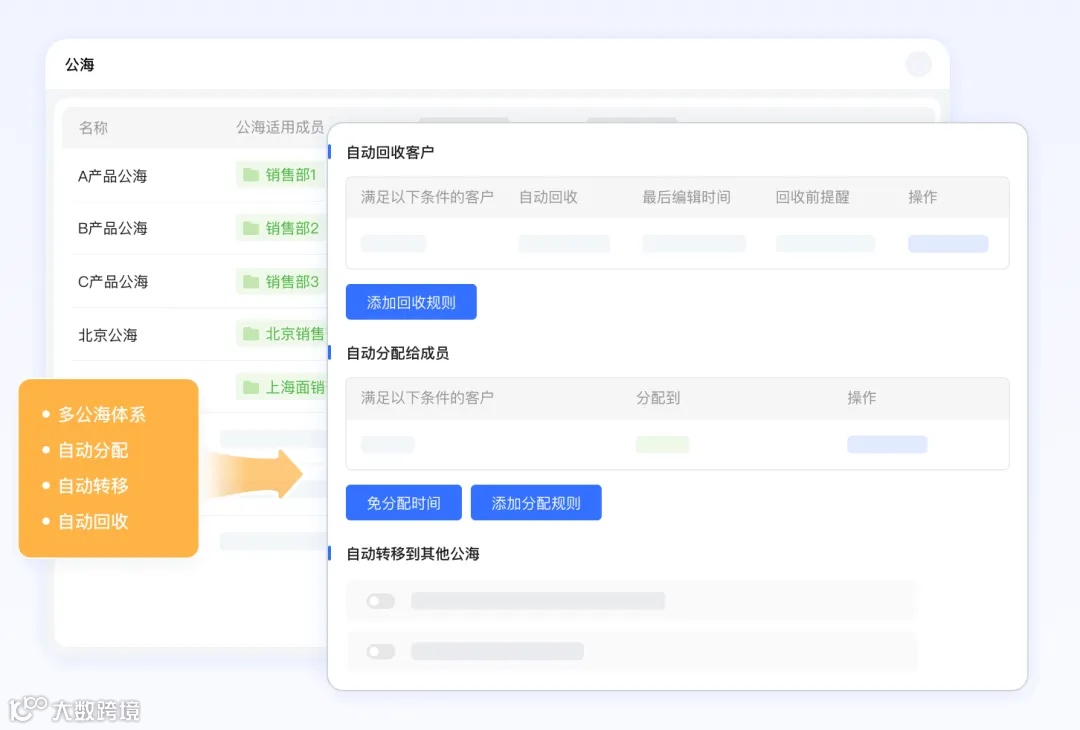Click the 名称 column header

93,128
